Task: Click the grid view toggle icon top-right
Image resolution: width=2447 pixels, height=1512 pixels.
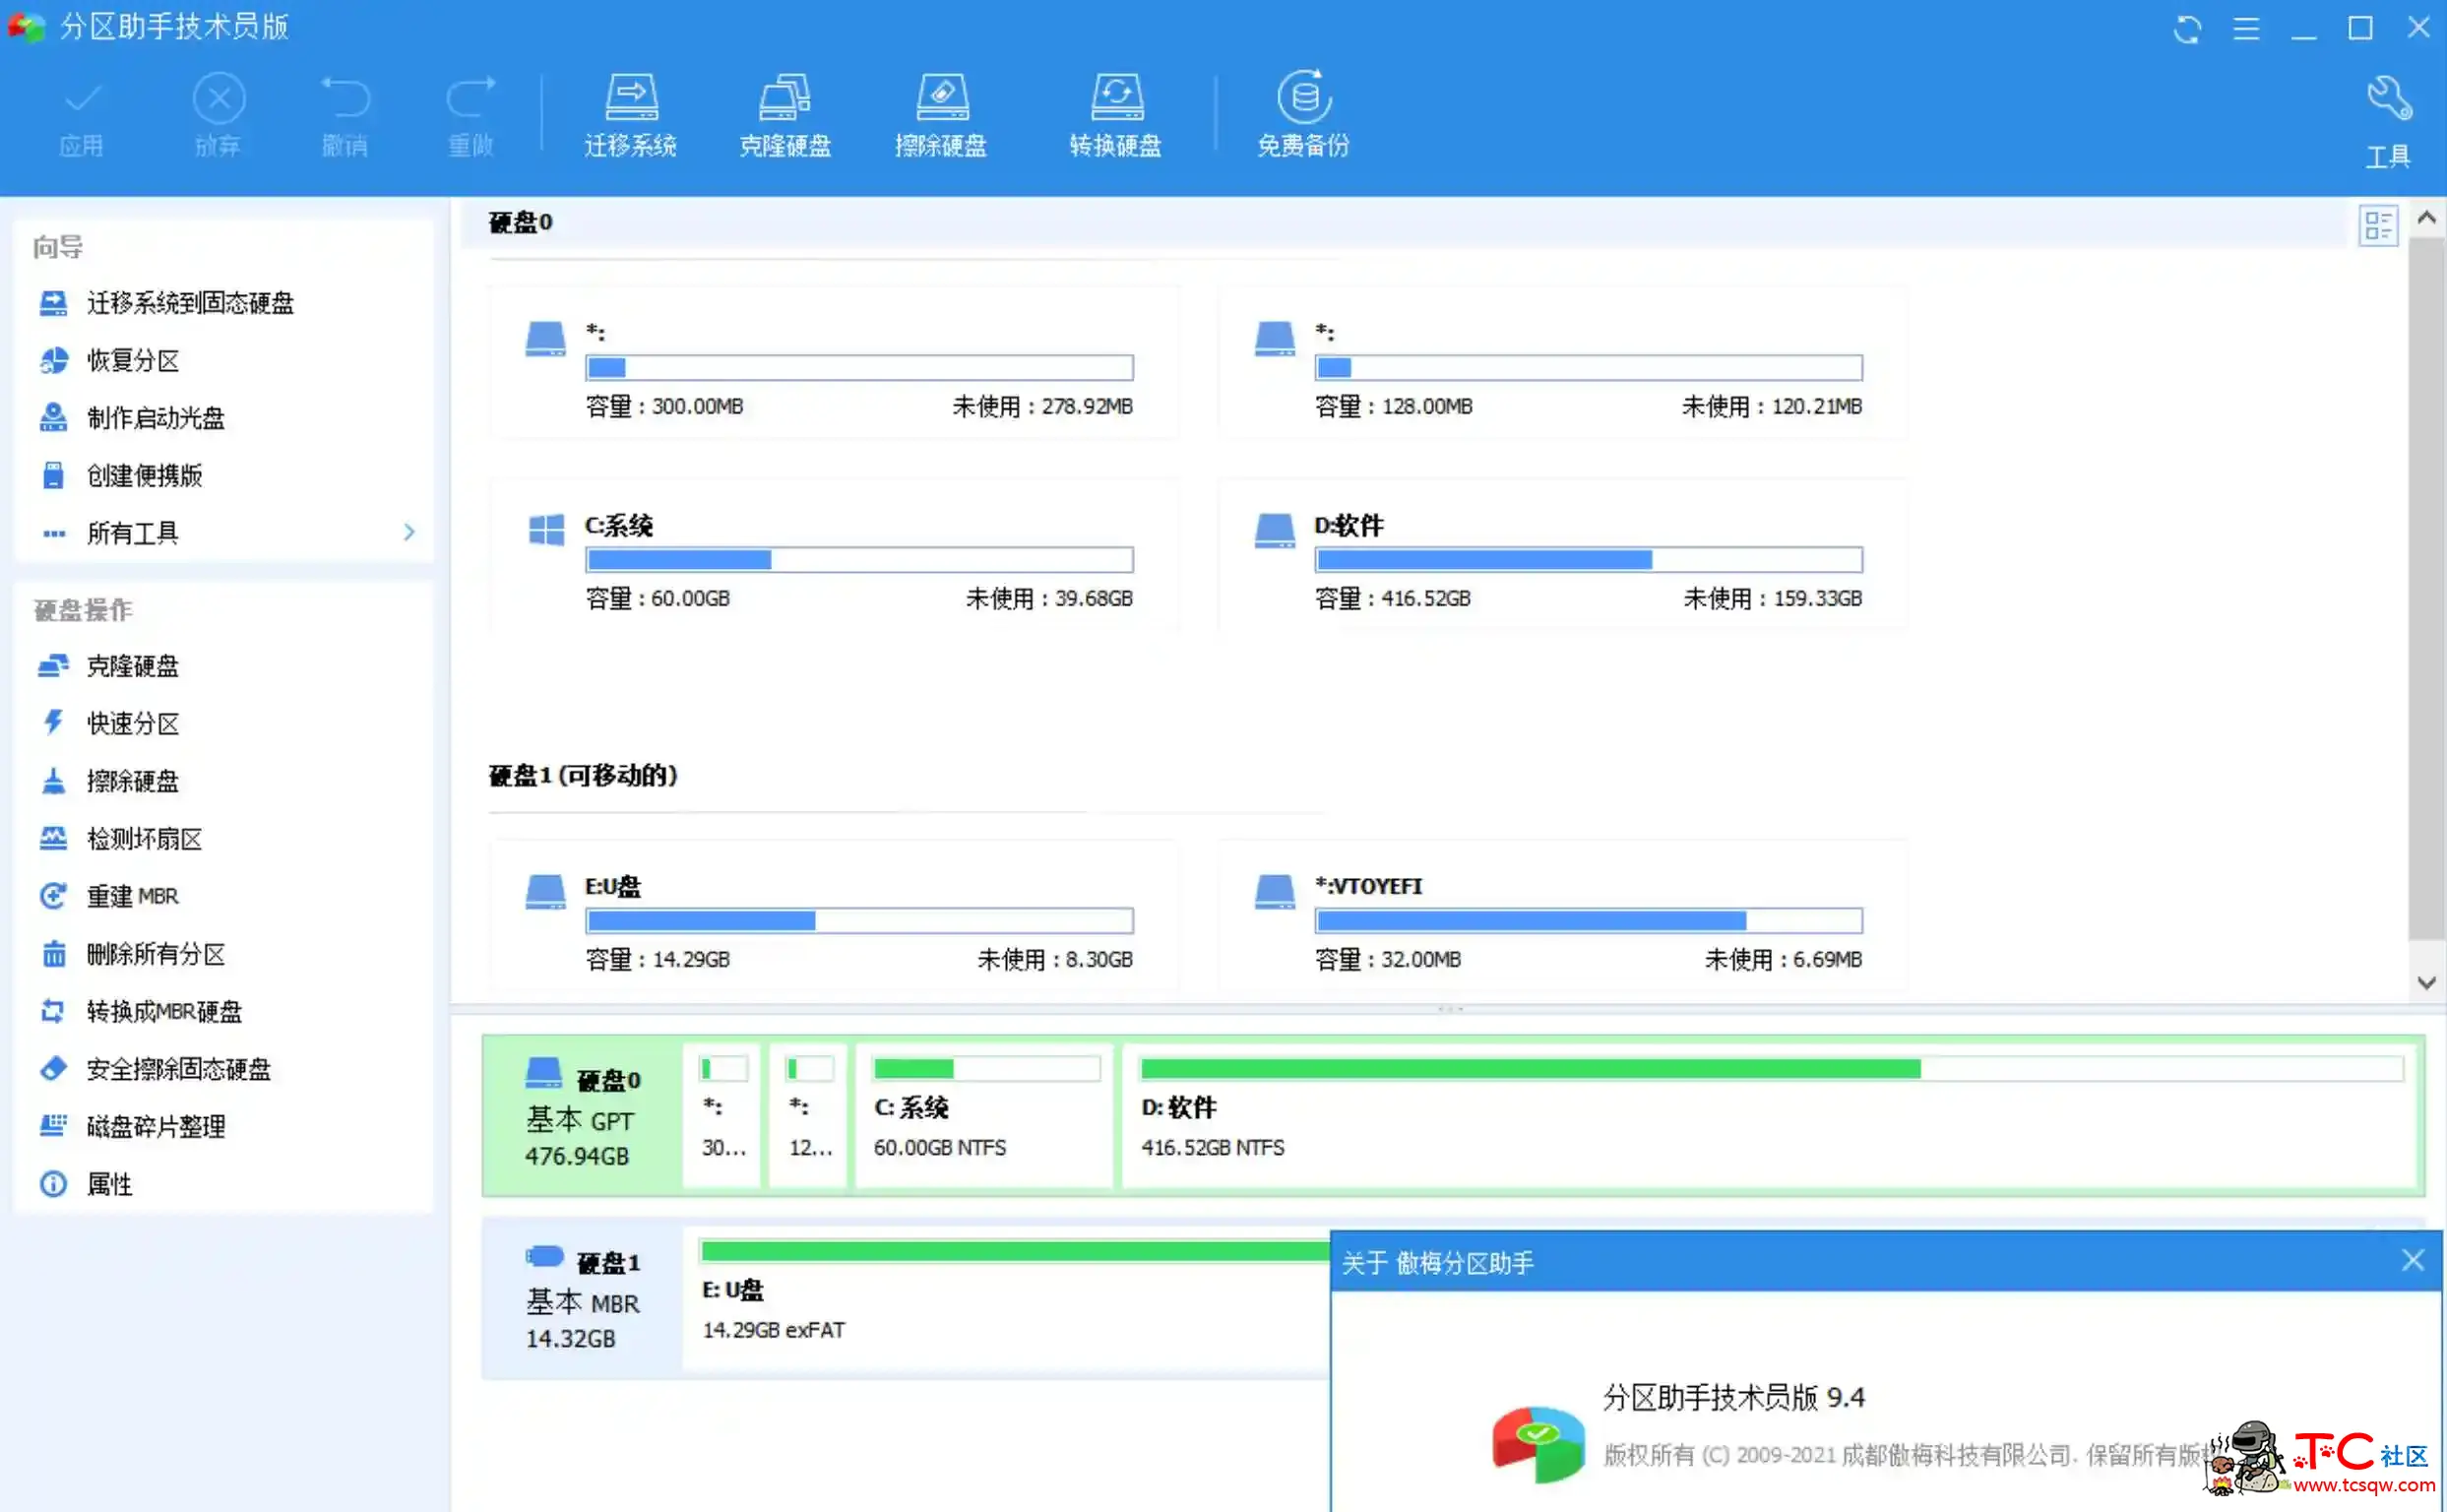Action: [2379, 223]
